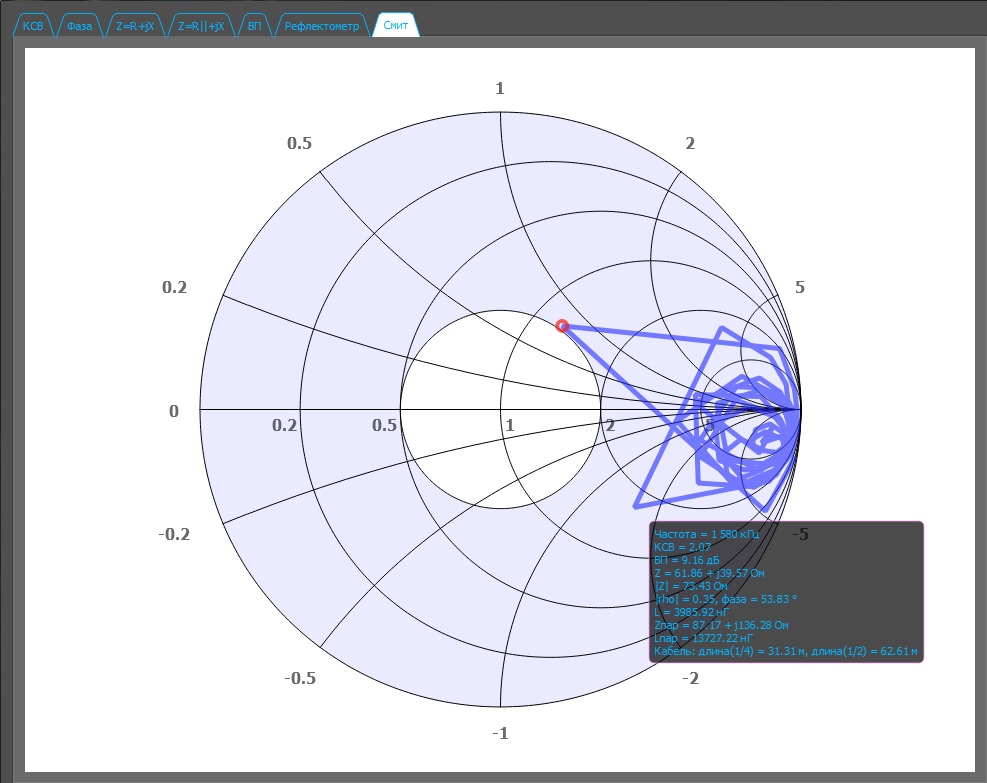
Task: Click the Кабель length line in tooltip
Action: click(x=785, y=652)
